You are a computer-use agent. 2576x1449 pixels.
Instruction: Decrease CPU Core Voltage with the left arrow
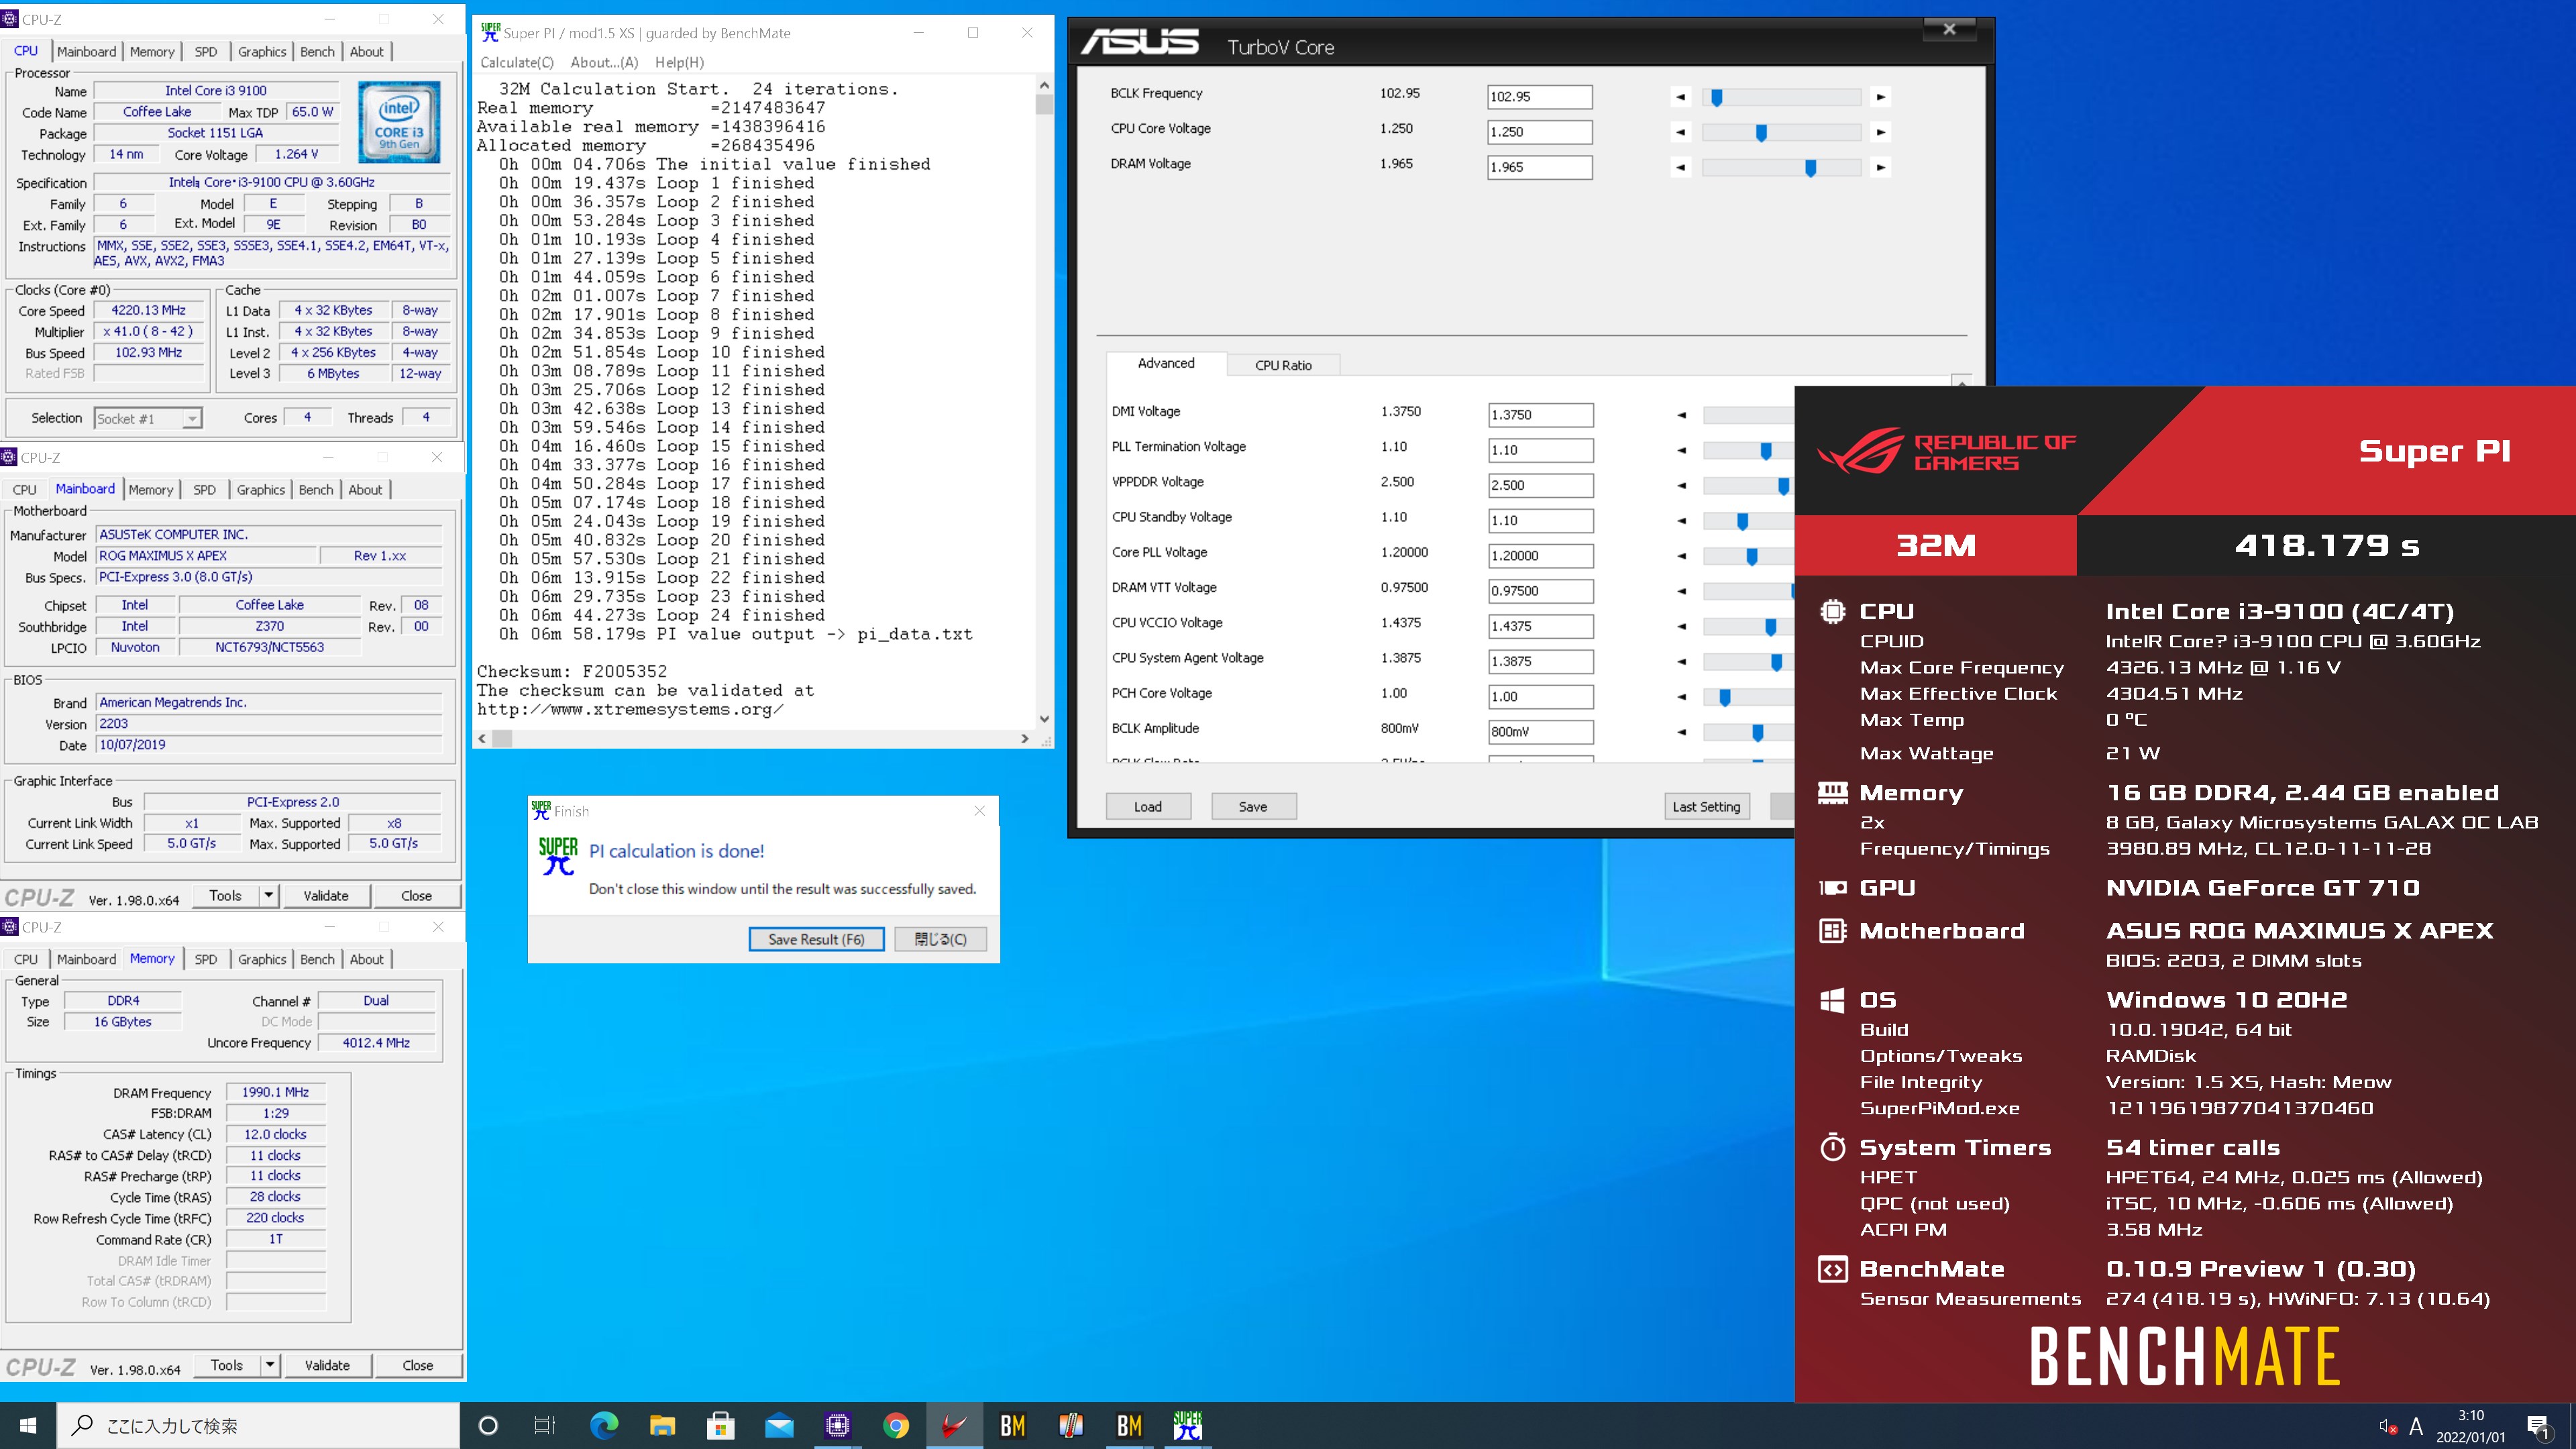pyautogui.click(x=1681, y=132)
